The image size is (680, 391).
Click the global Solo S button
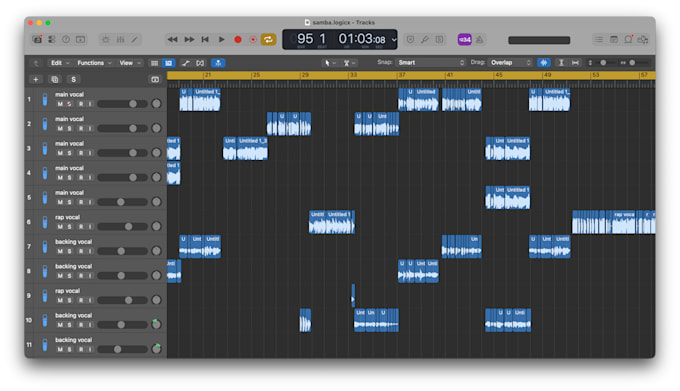(x=73, y=79)
